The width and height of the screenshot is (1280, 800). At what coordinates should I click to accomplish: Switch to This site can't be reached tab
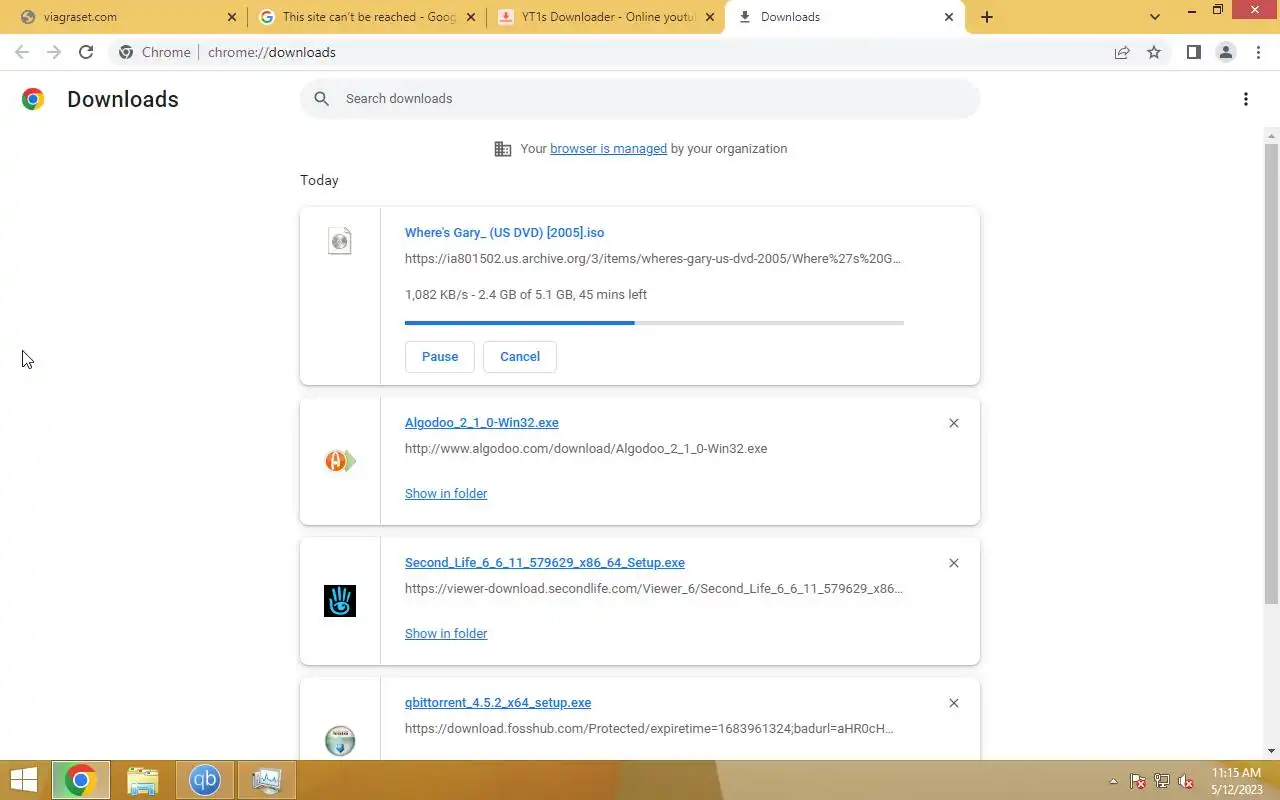[367, 17]
